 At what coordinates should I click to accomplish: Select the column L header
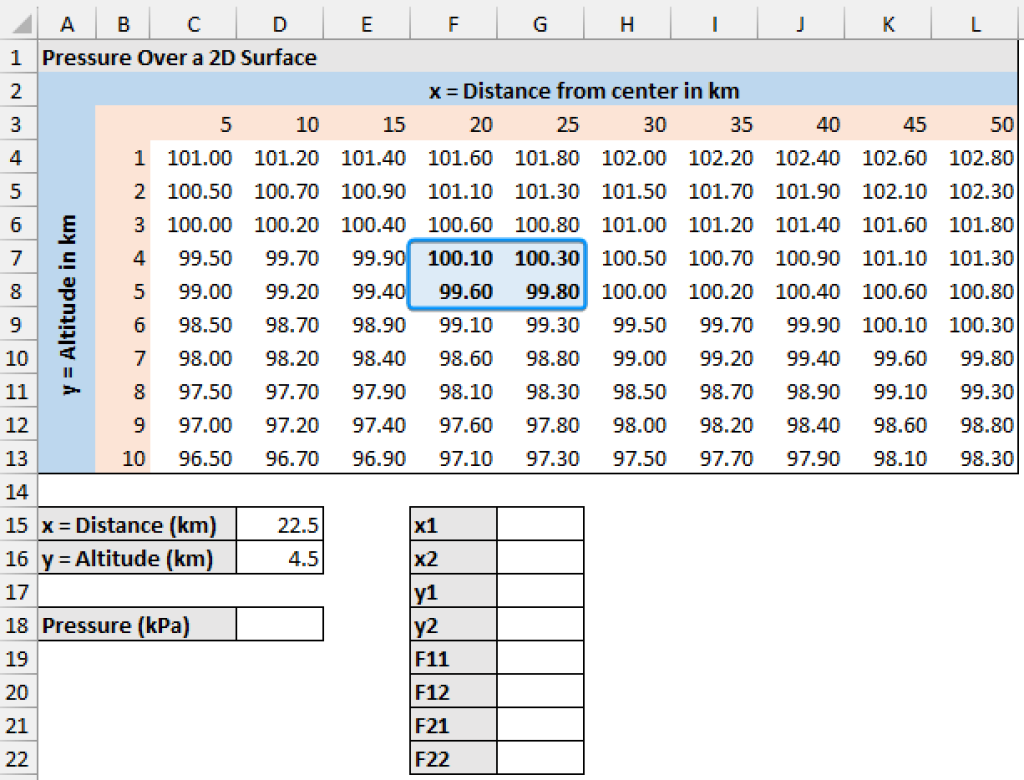coord(975,23)
